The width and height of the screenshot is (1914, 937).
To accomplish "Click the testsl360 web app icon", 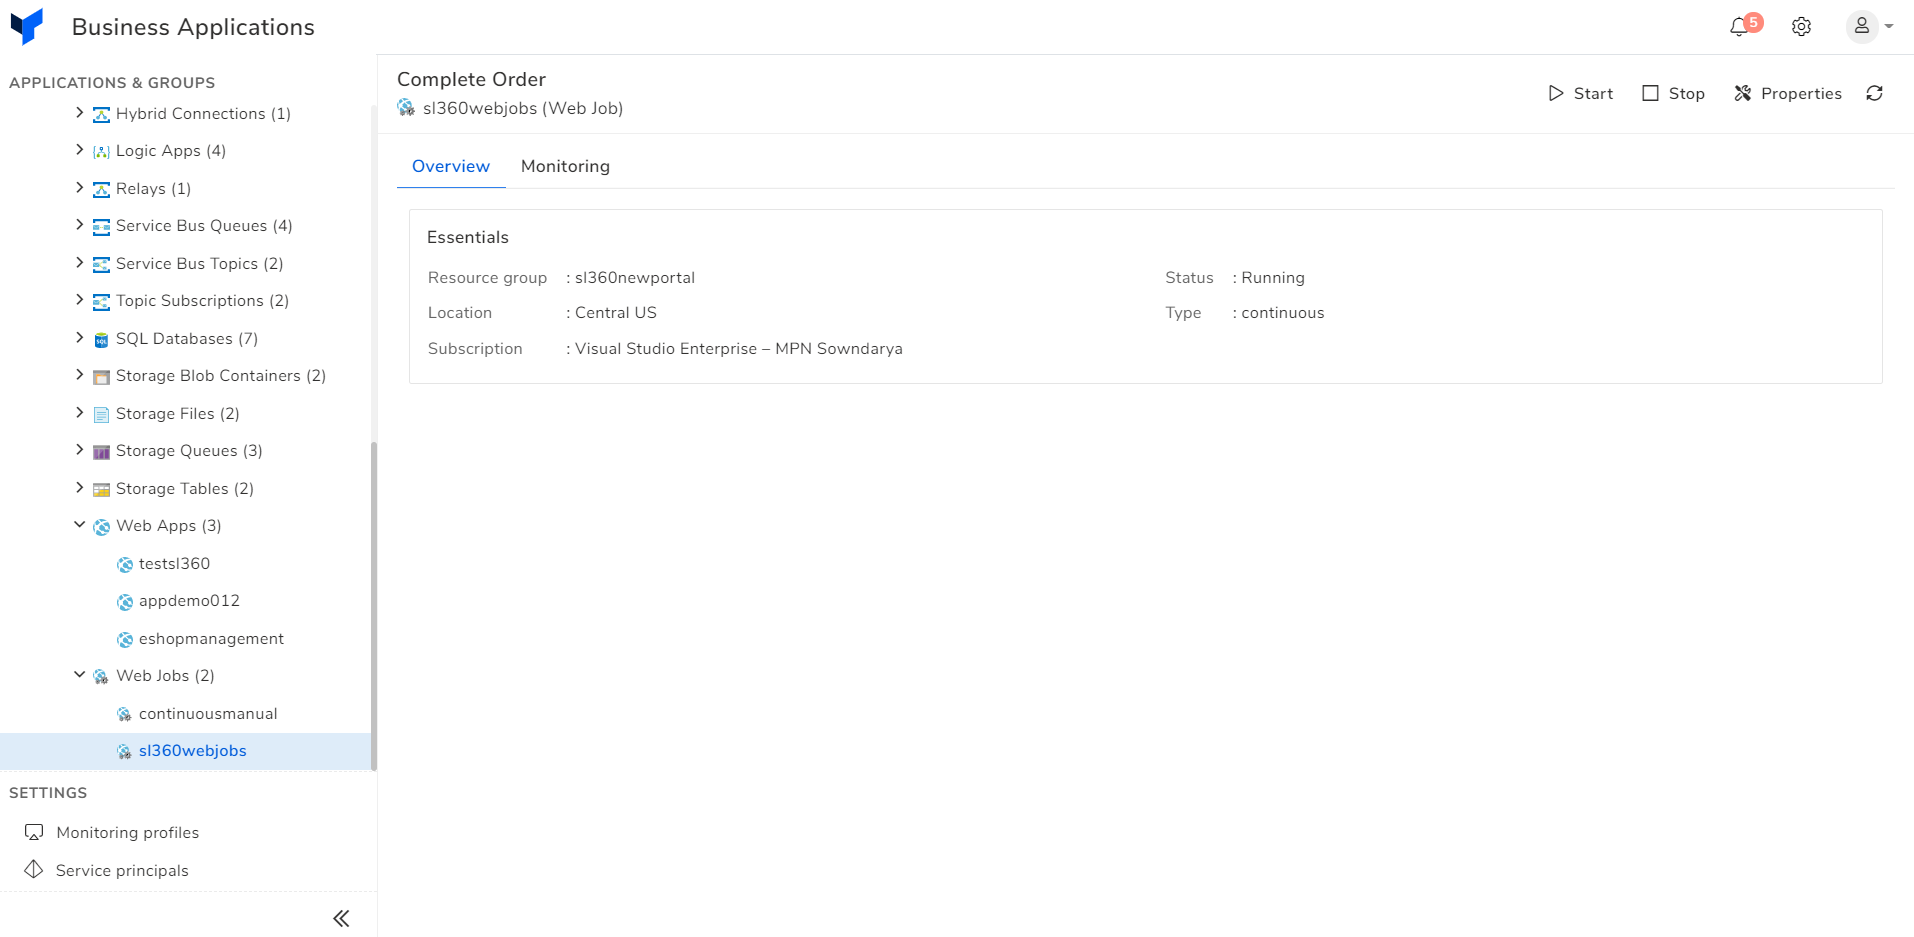I will (124, 565).
